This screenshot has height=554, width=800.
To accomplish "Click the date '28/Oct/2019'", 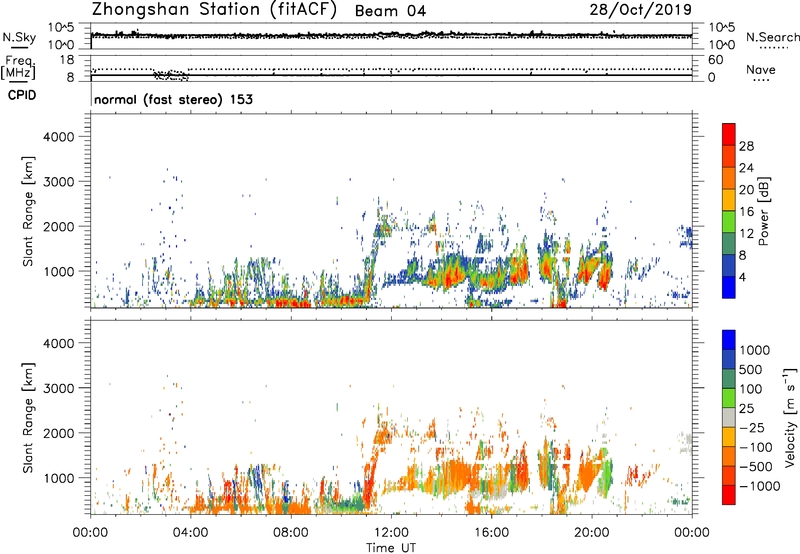I will tap(641, 9).
